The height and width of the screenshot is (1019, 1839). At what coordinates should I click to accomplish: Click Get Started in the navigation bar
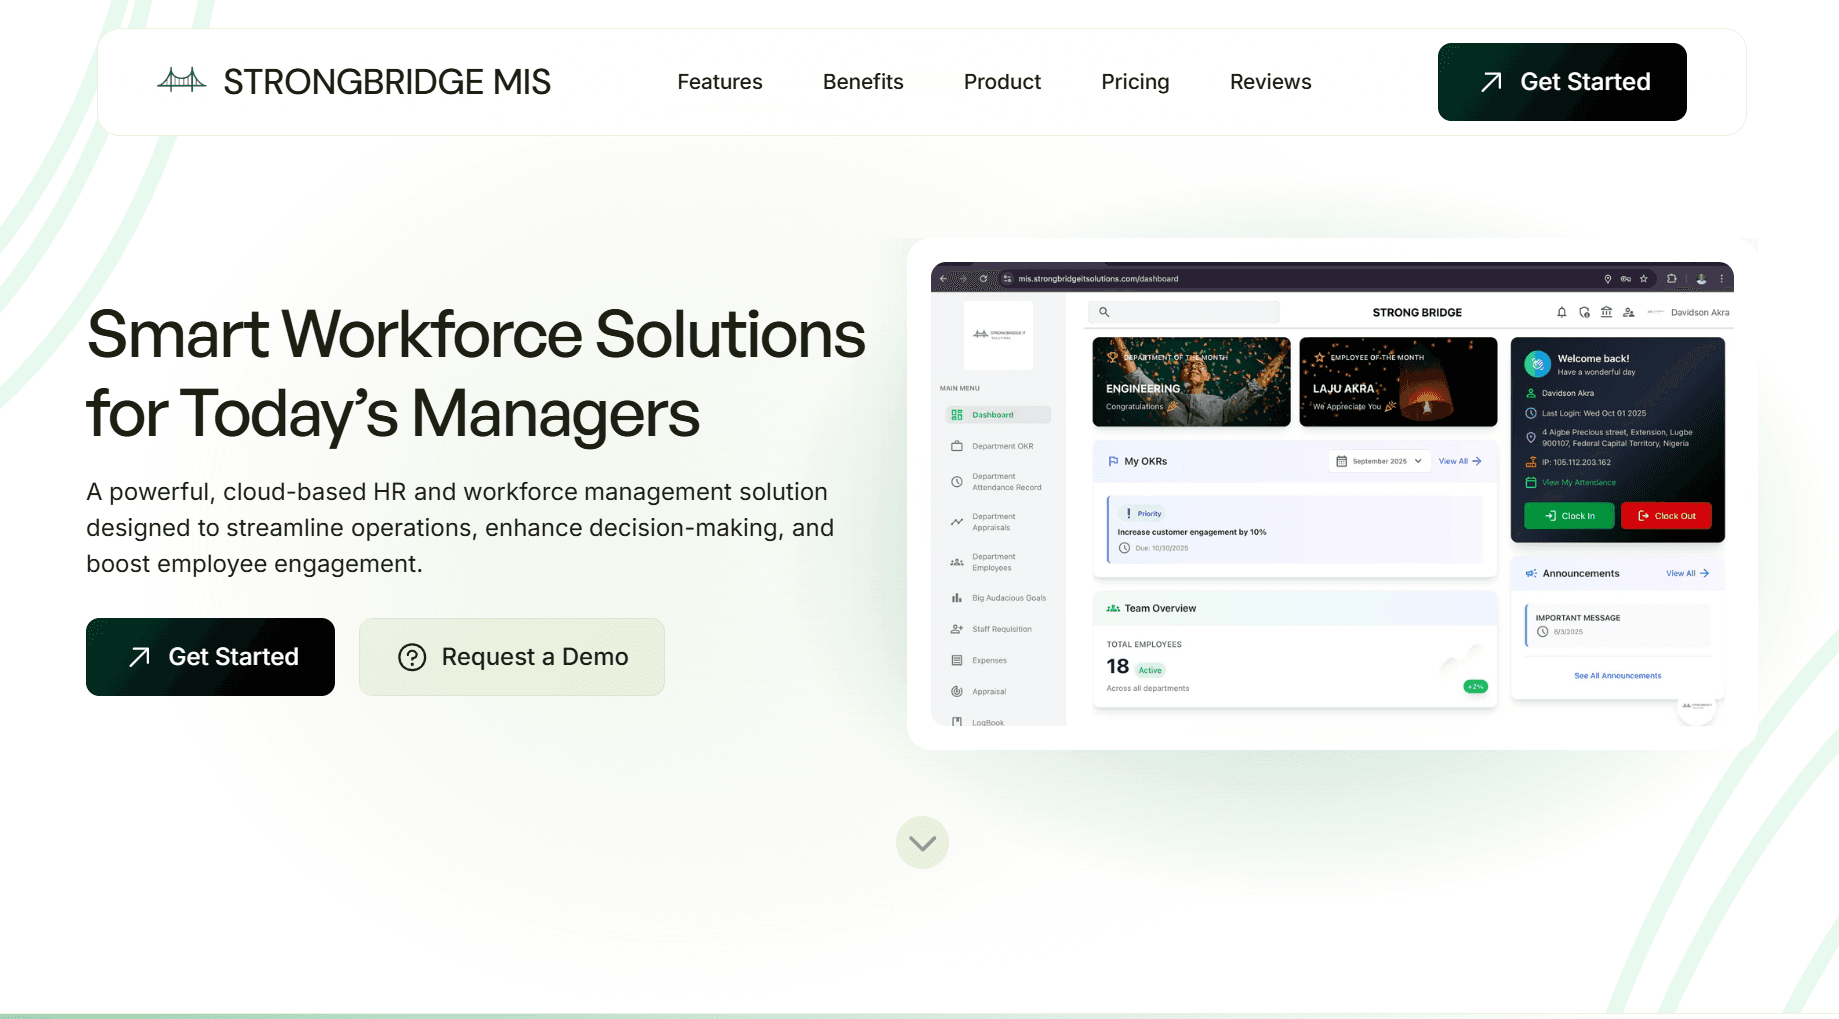click(x=1562, y=82)
